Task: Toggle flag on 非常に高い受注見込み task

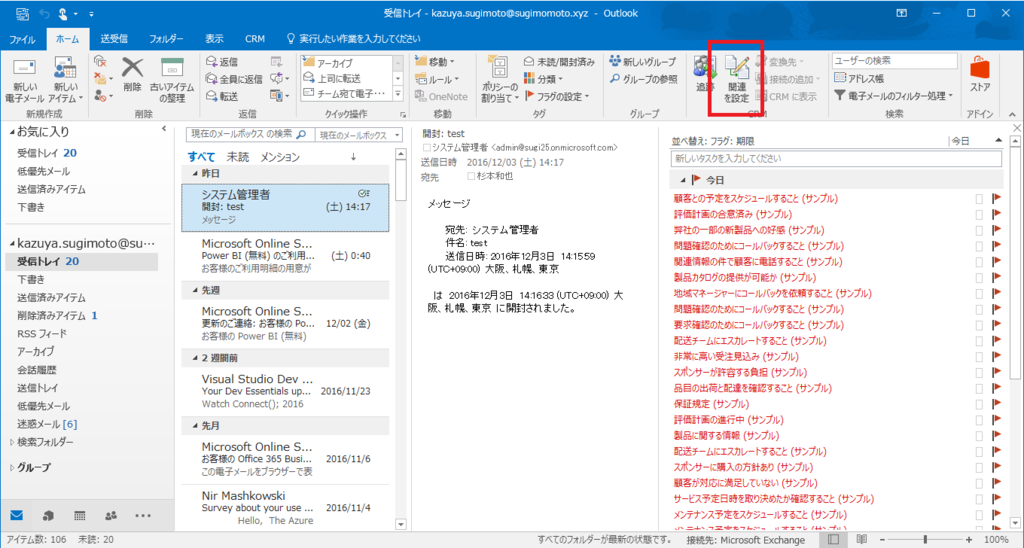Action: coord(997,357)
